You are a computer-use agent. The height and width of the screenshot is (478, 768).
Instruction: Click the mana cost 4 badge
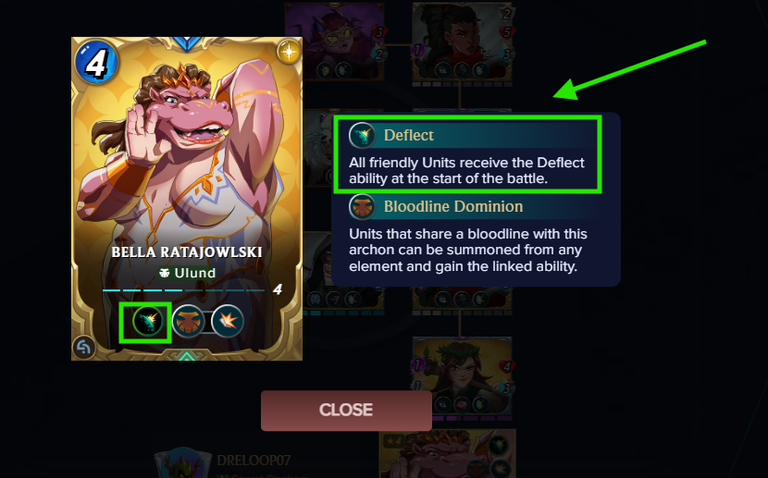(96, 63)
